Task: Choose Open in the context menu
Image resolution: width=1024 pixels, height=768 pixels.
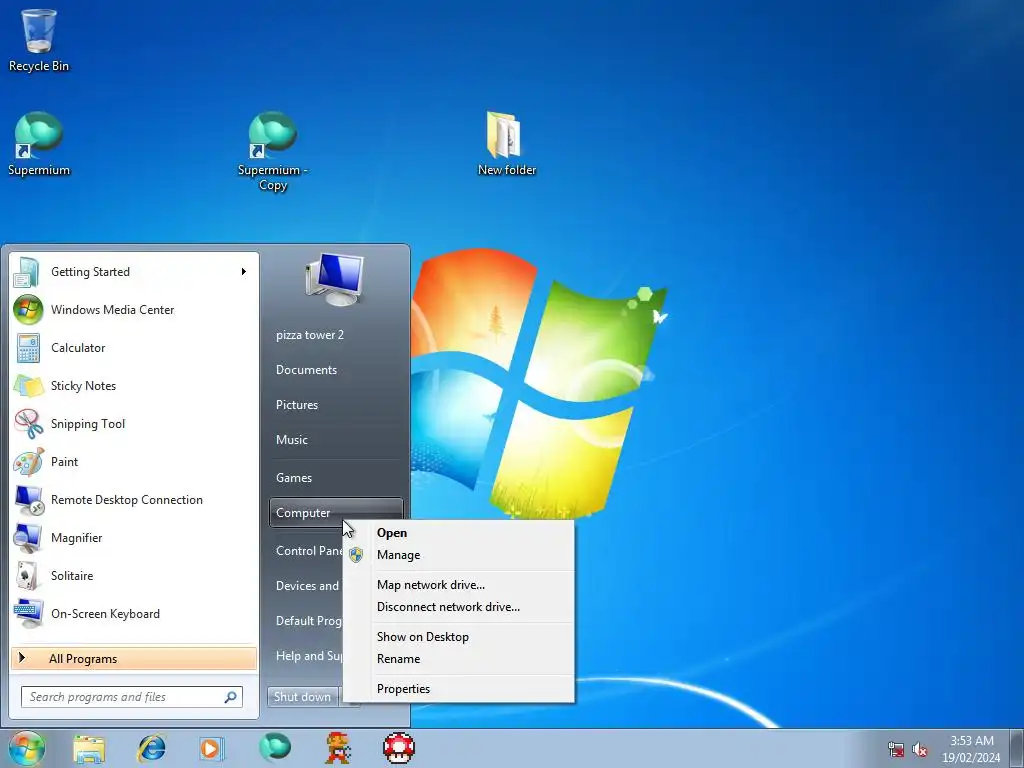Action: coord(458,533)
